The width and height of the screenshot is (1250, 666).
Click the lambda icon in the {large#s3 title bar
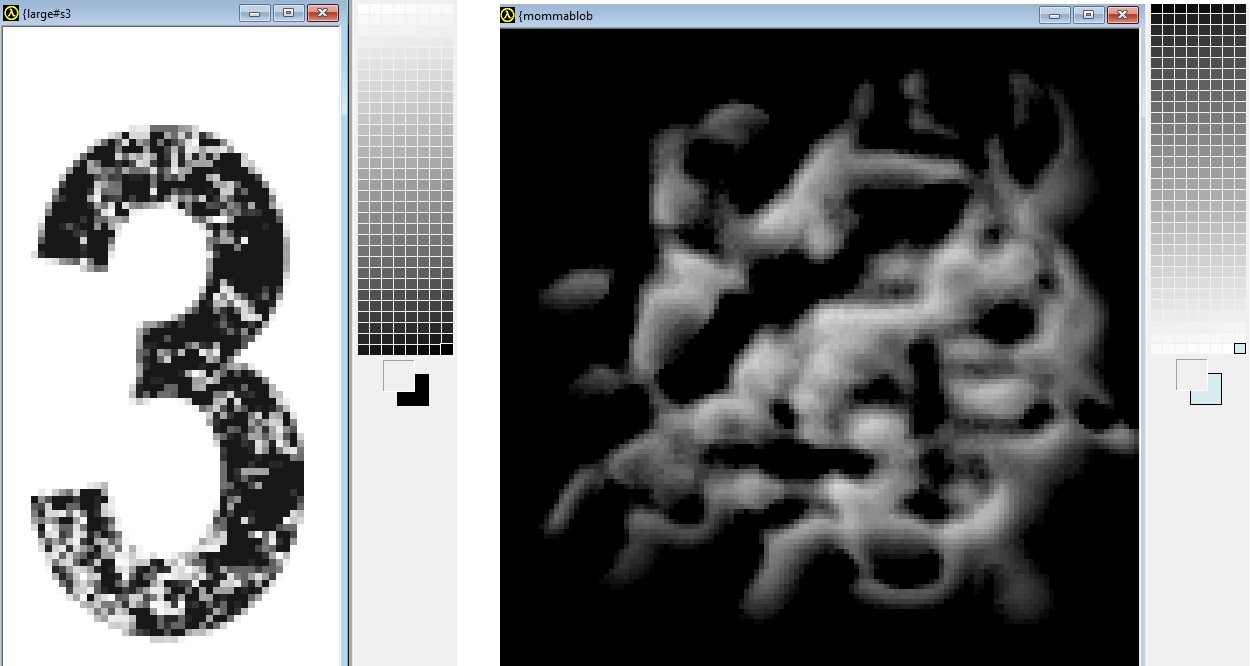pos(12,13)
